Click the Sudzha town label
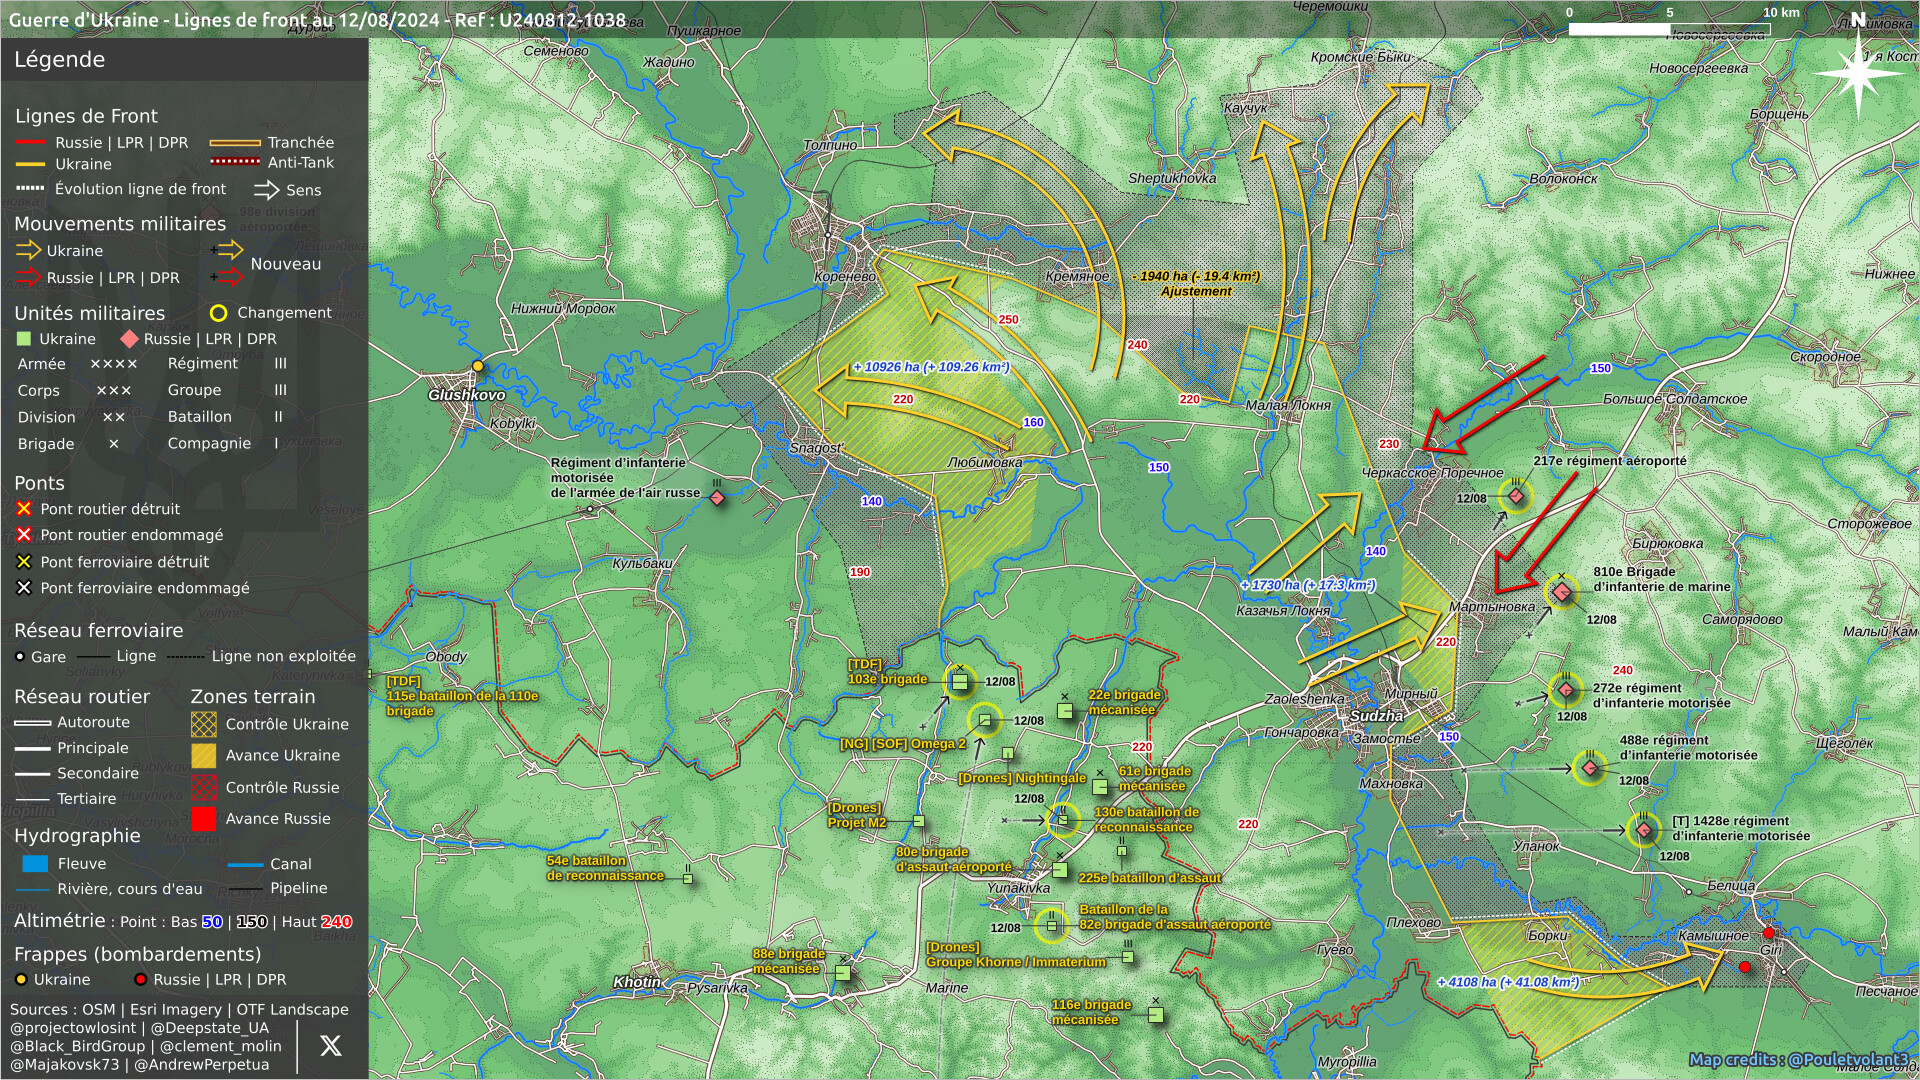 (x=1376, y=716)
